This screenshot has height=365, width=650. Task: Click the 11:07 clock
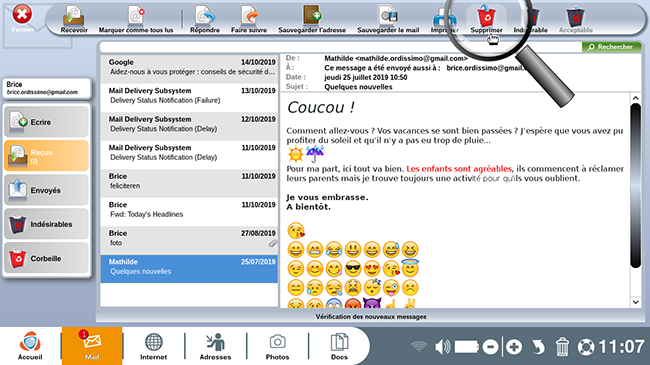pyautogui.click(x=622, y=346)
